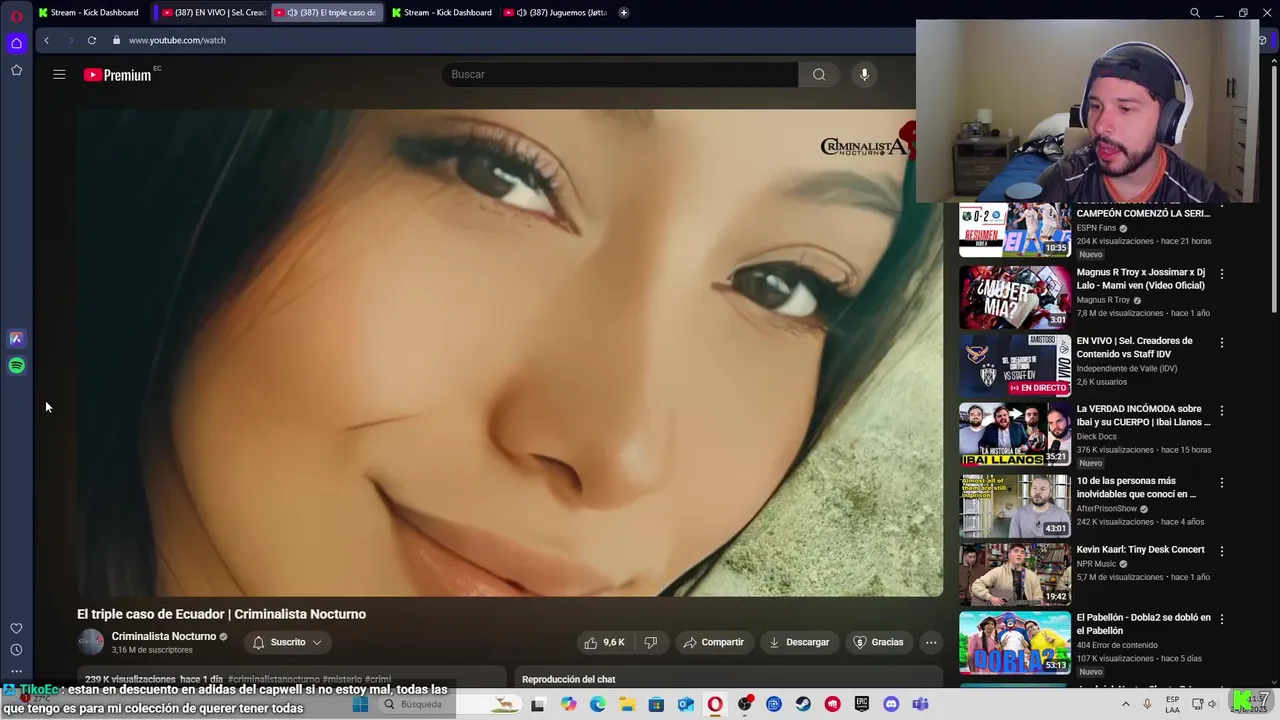
Task: Open options menu for EN VIVO IDV video
Action: point(1221,342)
